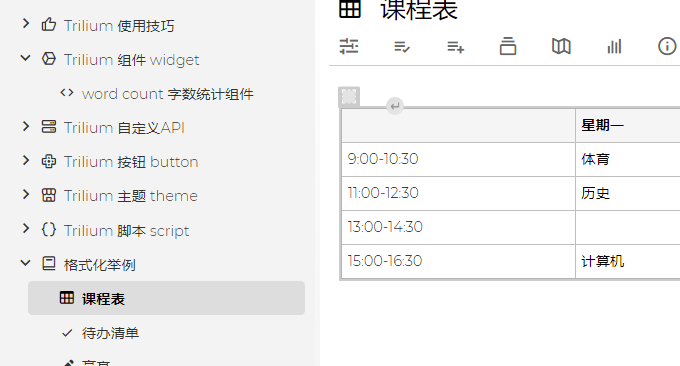The image size is (680, 366).
Task: Expand the Trilium 使用技巧 tree node
Action: pos(26,23)
